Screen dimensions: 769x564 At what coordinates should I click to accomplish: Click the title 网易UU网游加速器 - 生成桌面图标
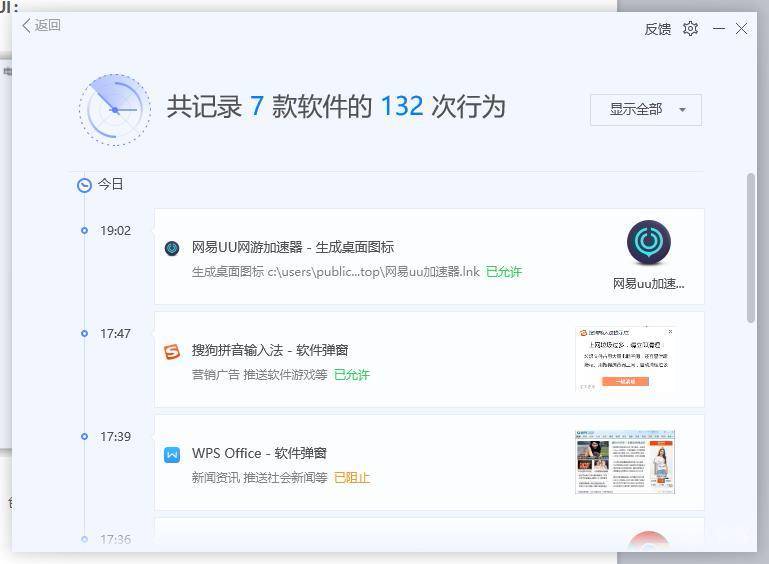(293, 247)
